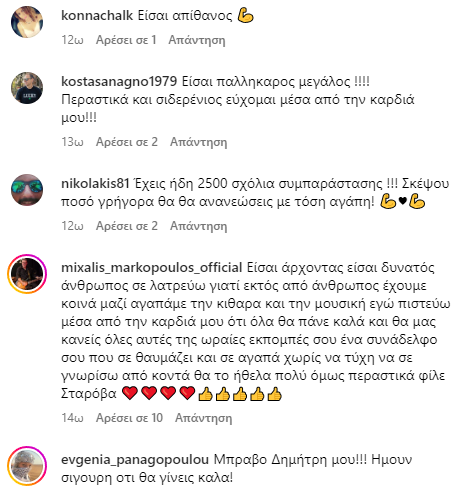View nikolakis81's sunglasses profile photo
Screen dimensions: 463x492
27,190
